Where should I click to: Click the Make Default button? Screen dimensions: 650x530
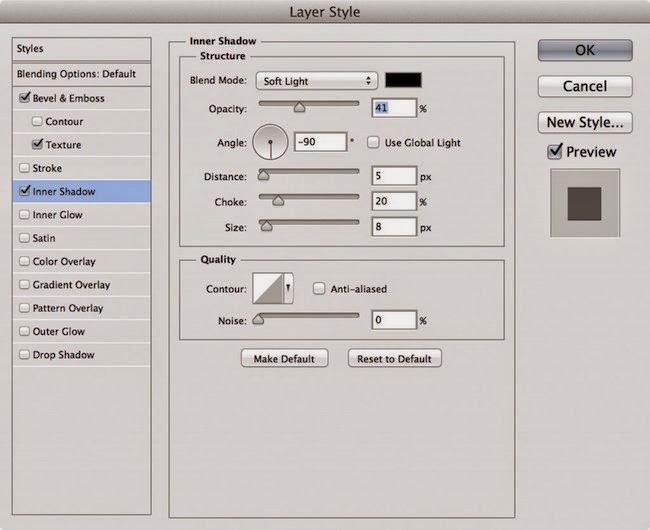point(284,358)
